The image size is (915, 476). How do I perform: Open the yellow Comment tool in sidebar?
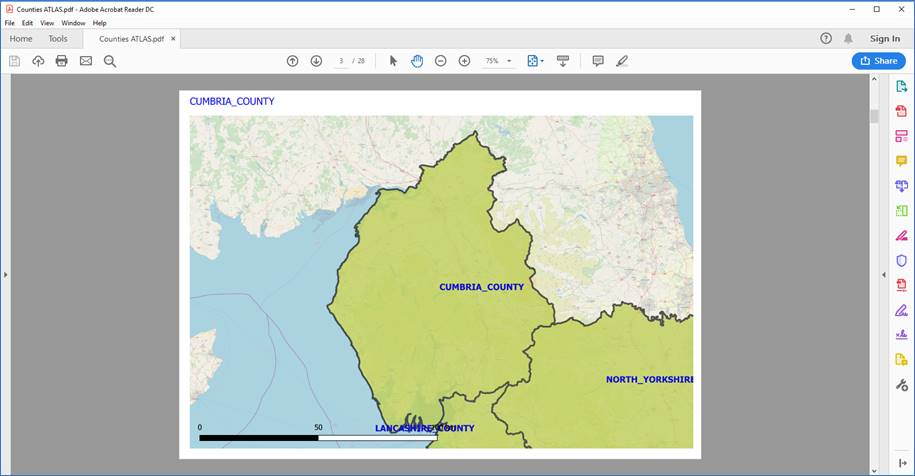[901, 161]
